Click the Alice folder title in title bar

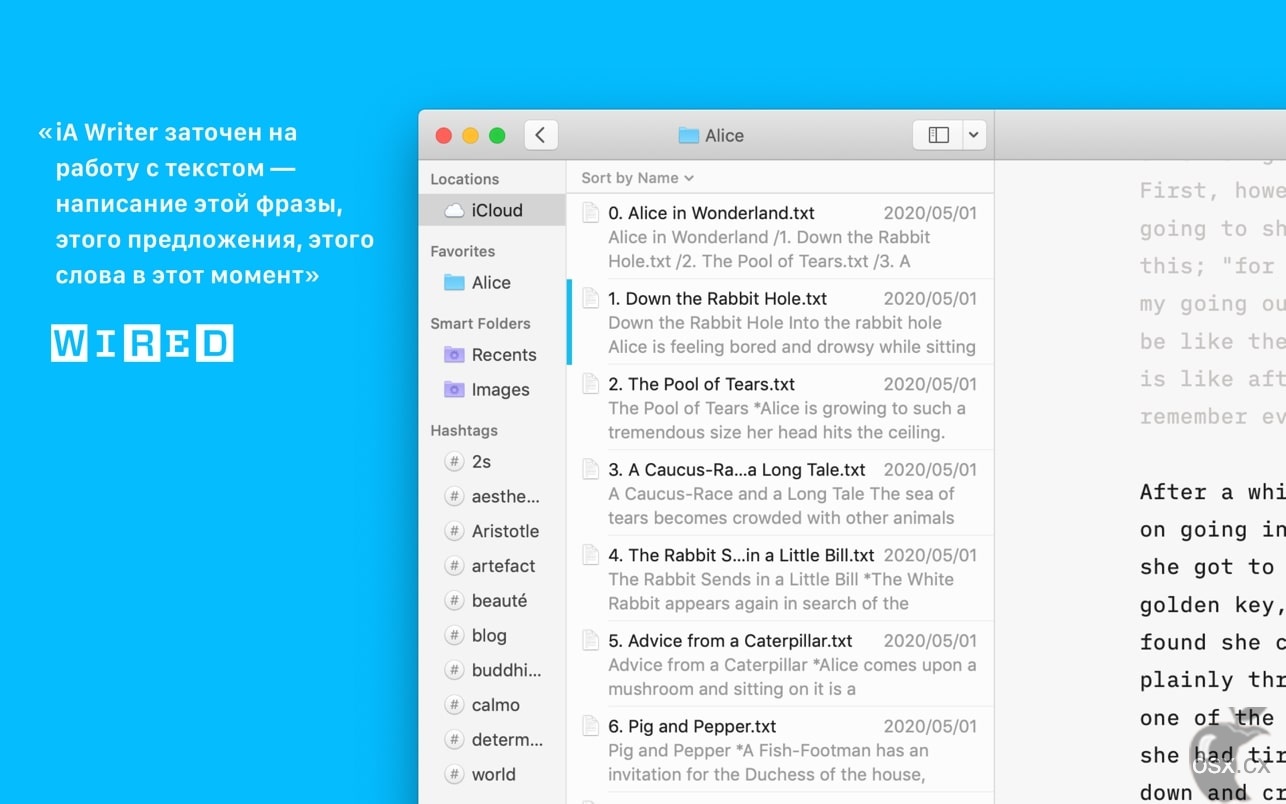[711, 136]
